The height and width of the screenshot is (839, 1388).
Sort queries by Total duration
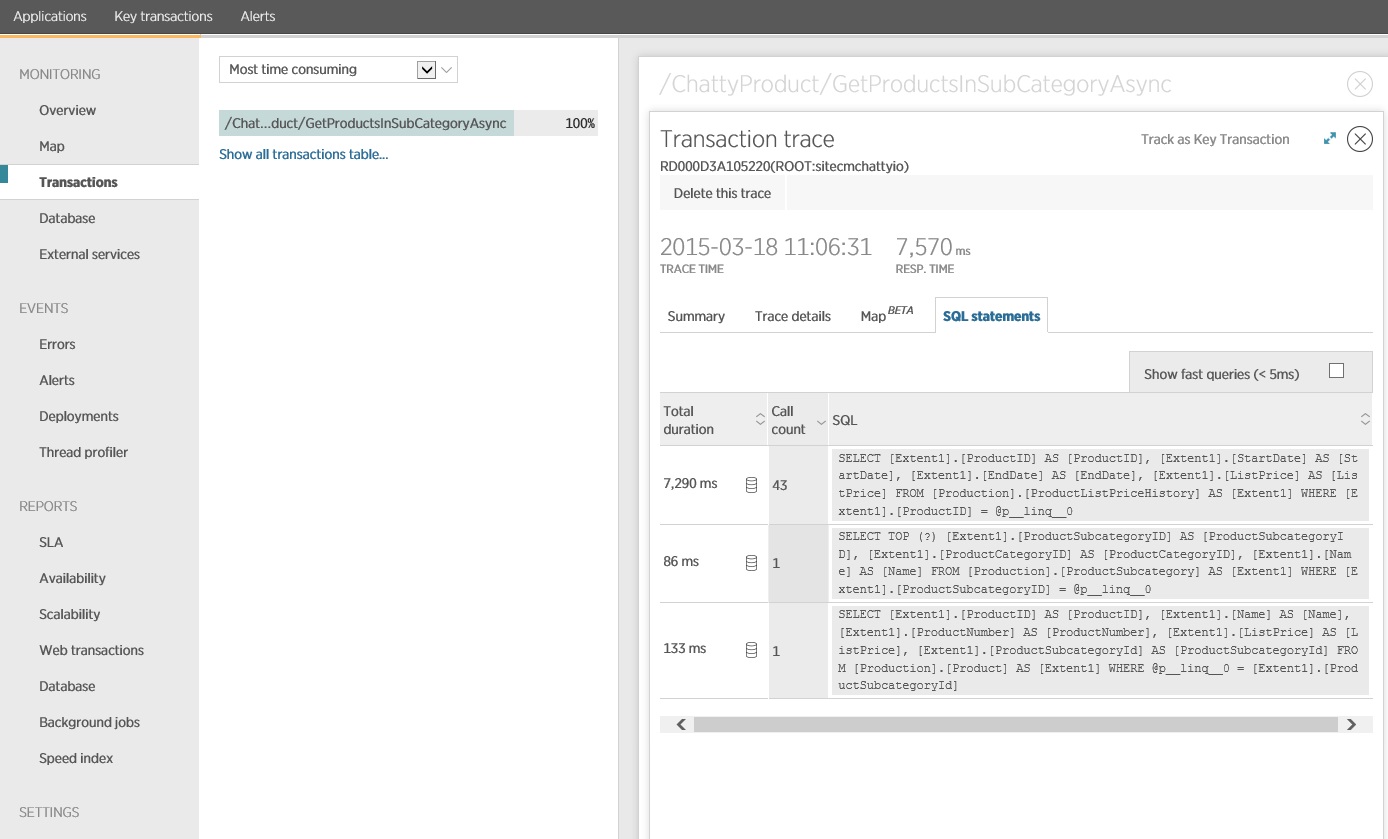point(759,419)
